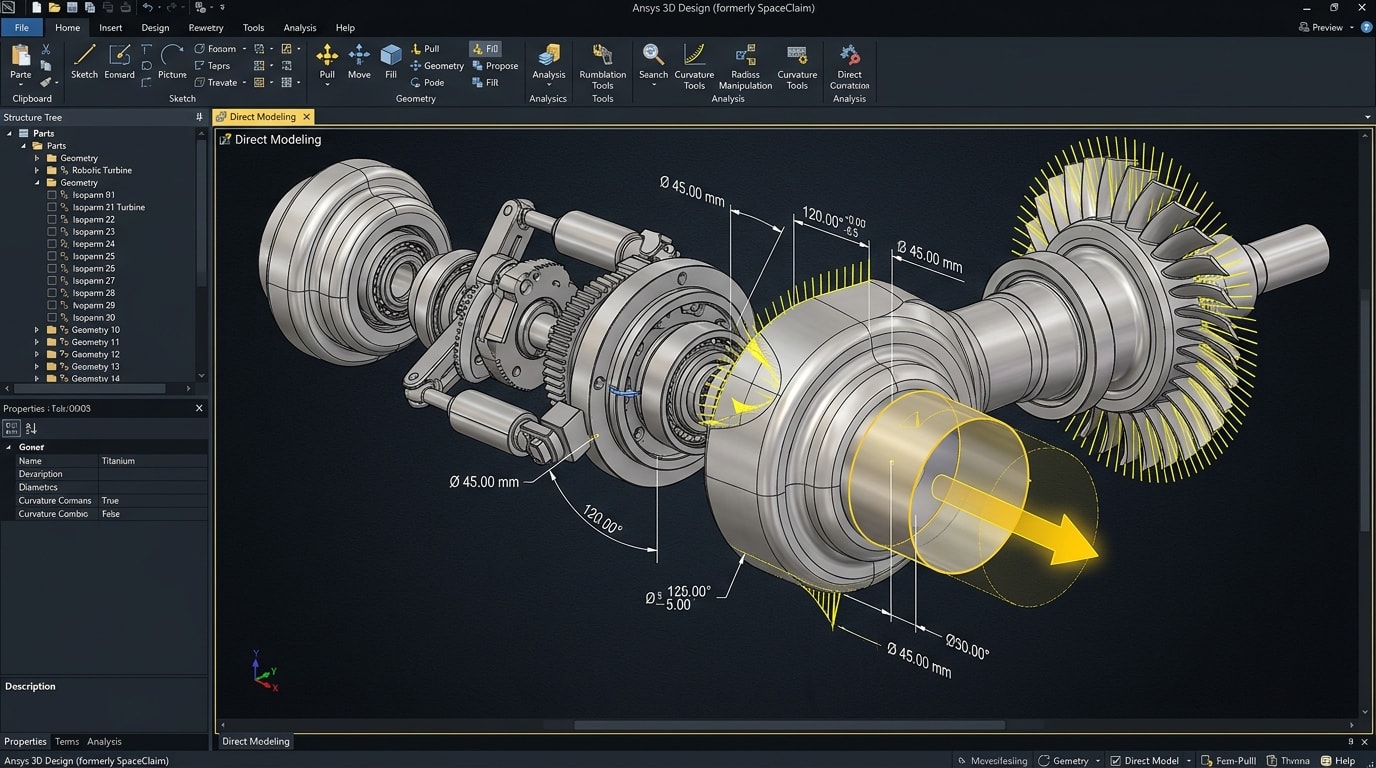Close the Properties panel

[199, 408]
